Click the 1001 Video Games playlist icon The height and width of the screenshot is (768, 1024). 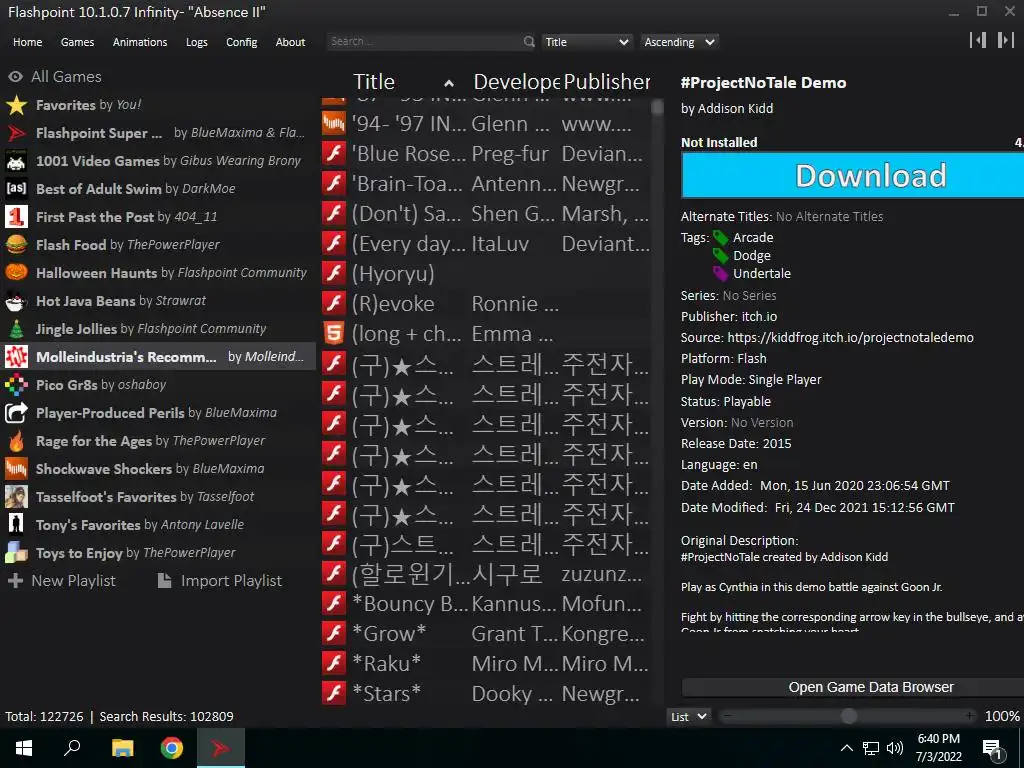tap(16, 161)
